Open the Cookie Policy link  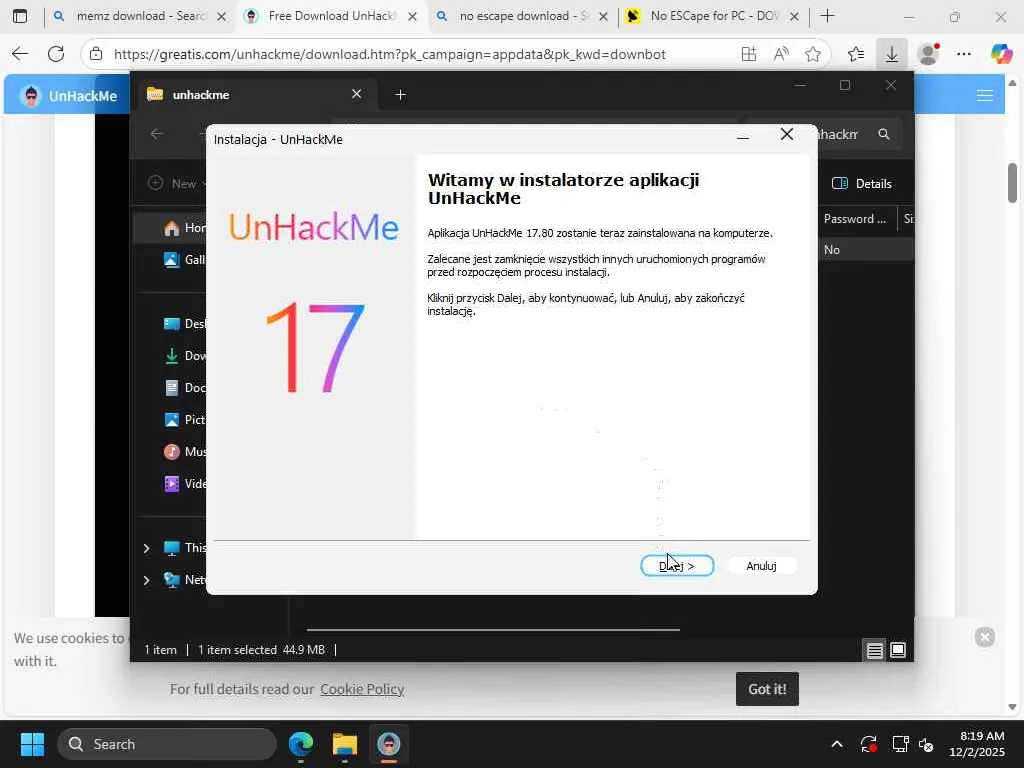click(362, 689)
